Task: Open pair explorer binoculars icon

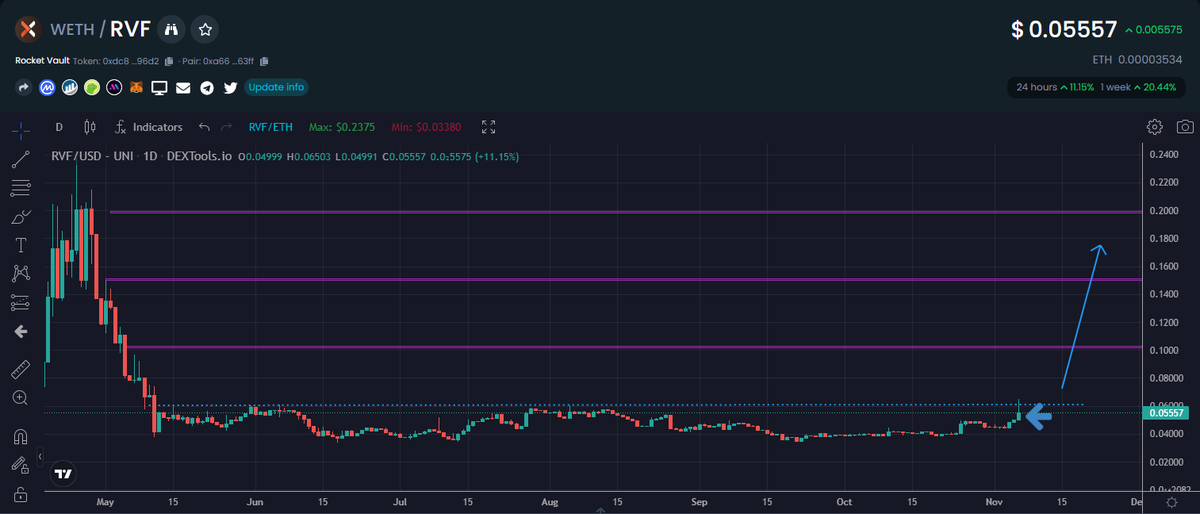Action: pos(171,30)
